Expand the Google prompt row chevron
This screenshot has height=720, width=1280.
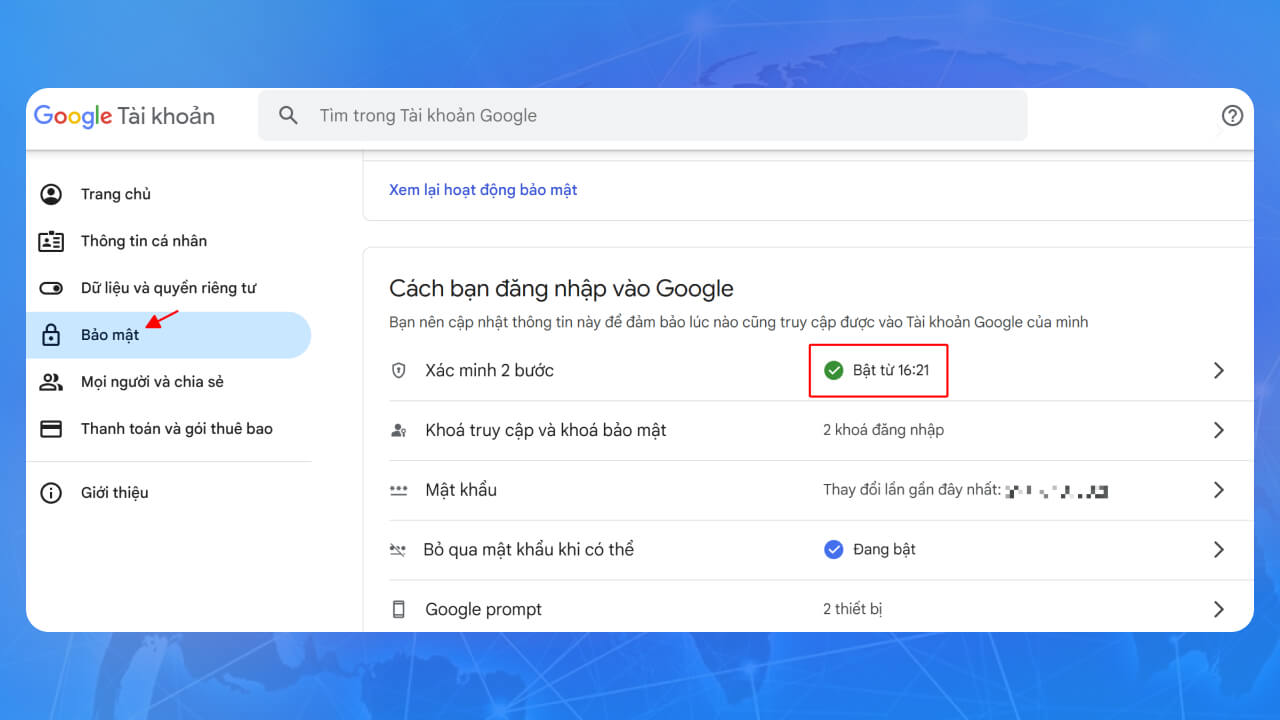tap(1218, 609)
